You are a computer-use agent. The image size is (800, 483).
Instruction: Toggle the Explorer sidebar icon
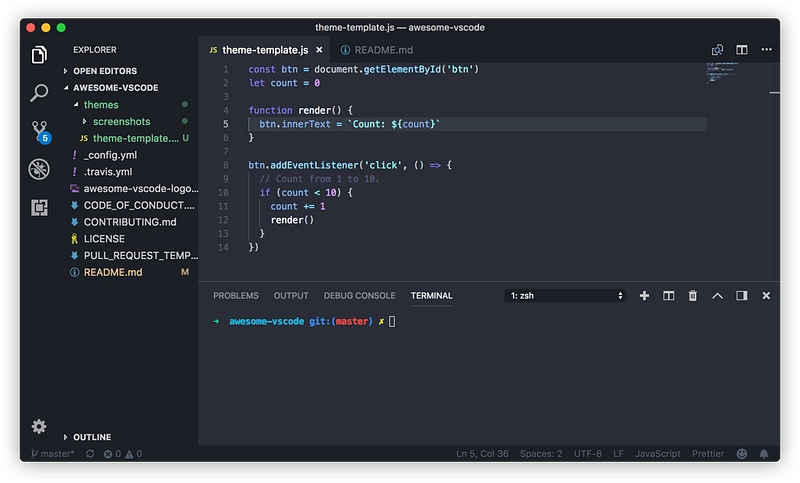coord(39,55)
